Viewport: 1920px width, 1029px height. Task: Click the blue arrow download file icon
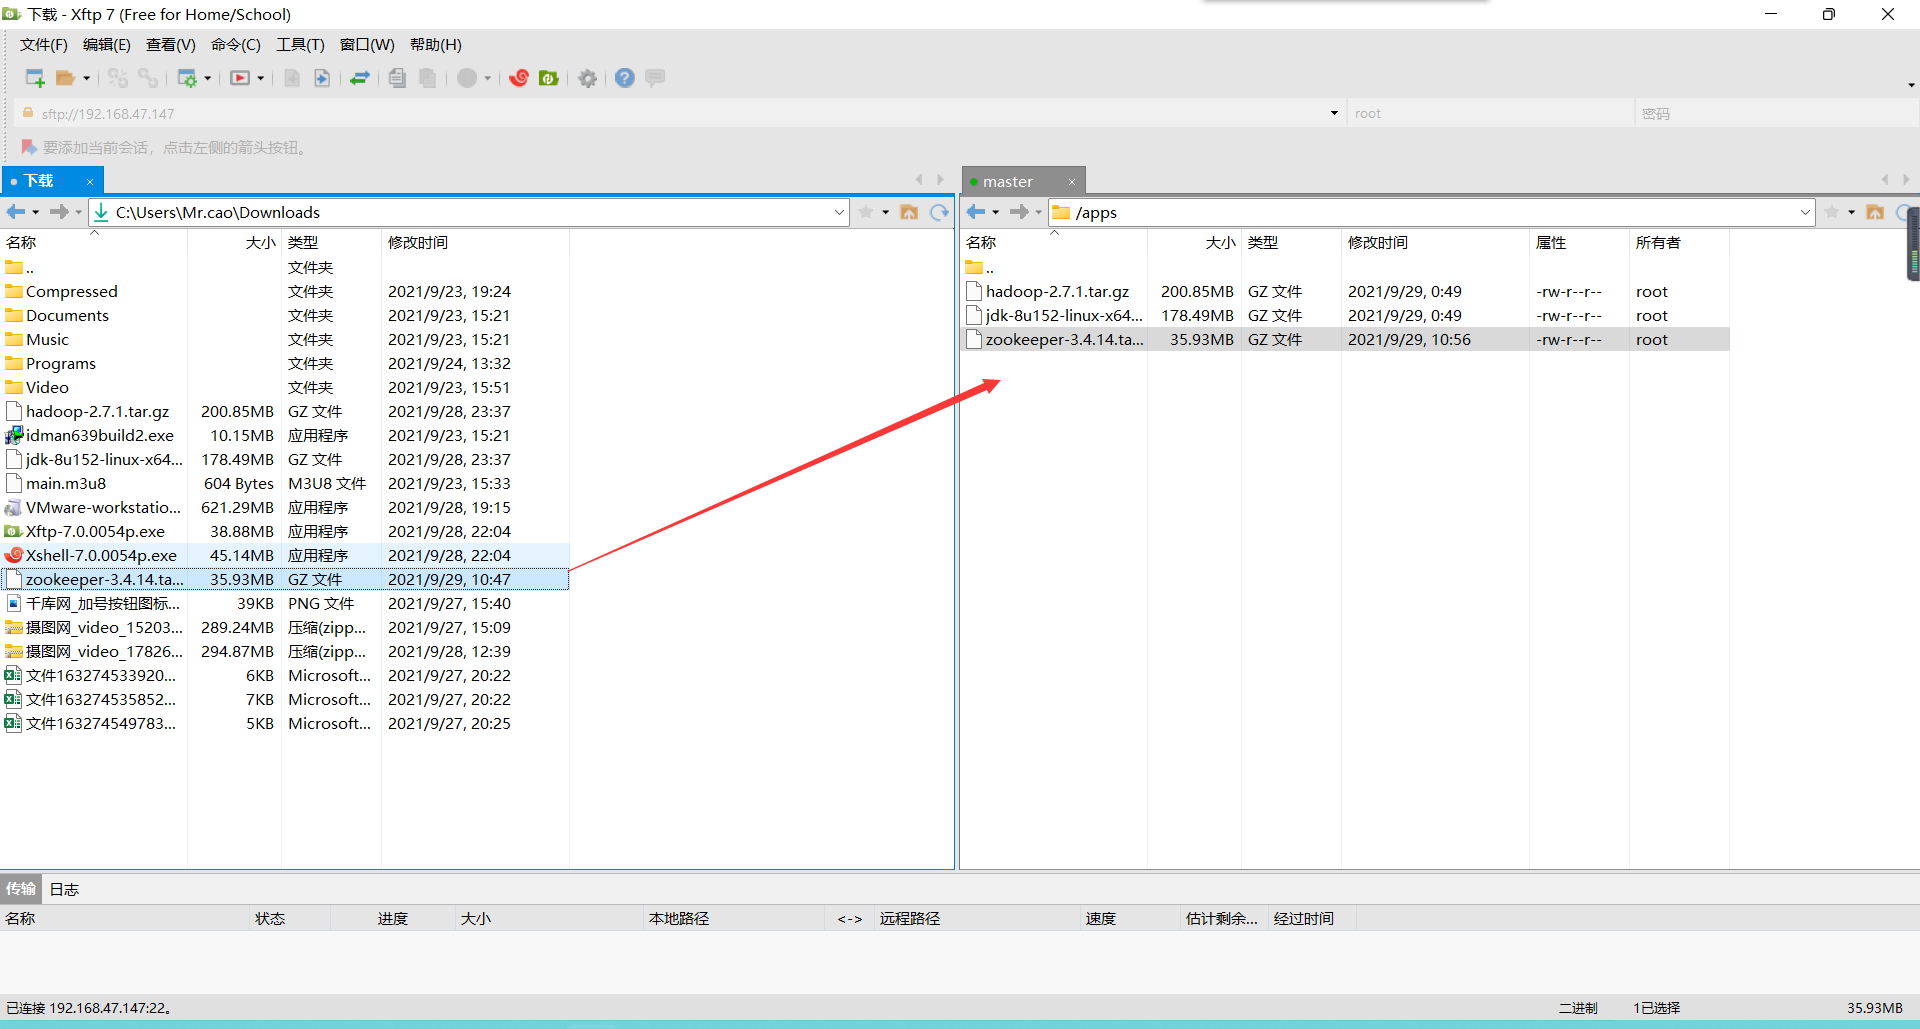tap(322, 78)
